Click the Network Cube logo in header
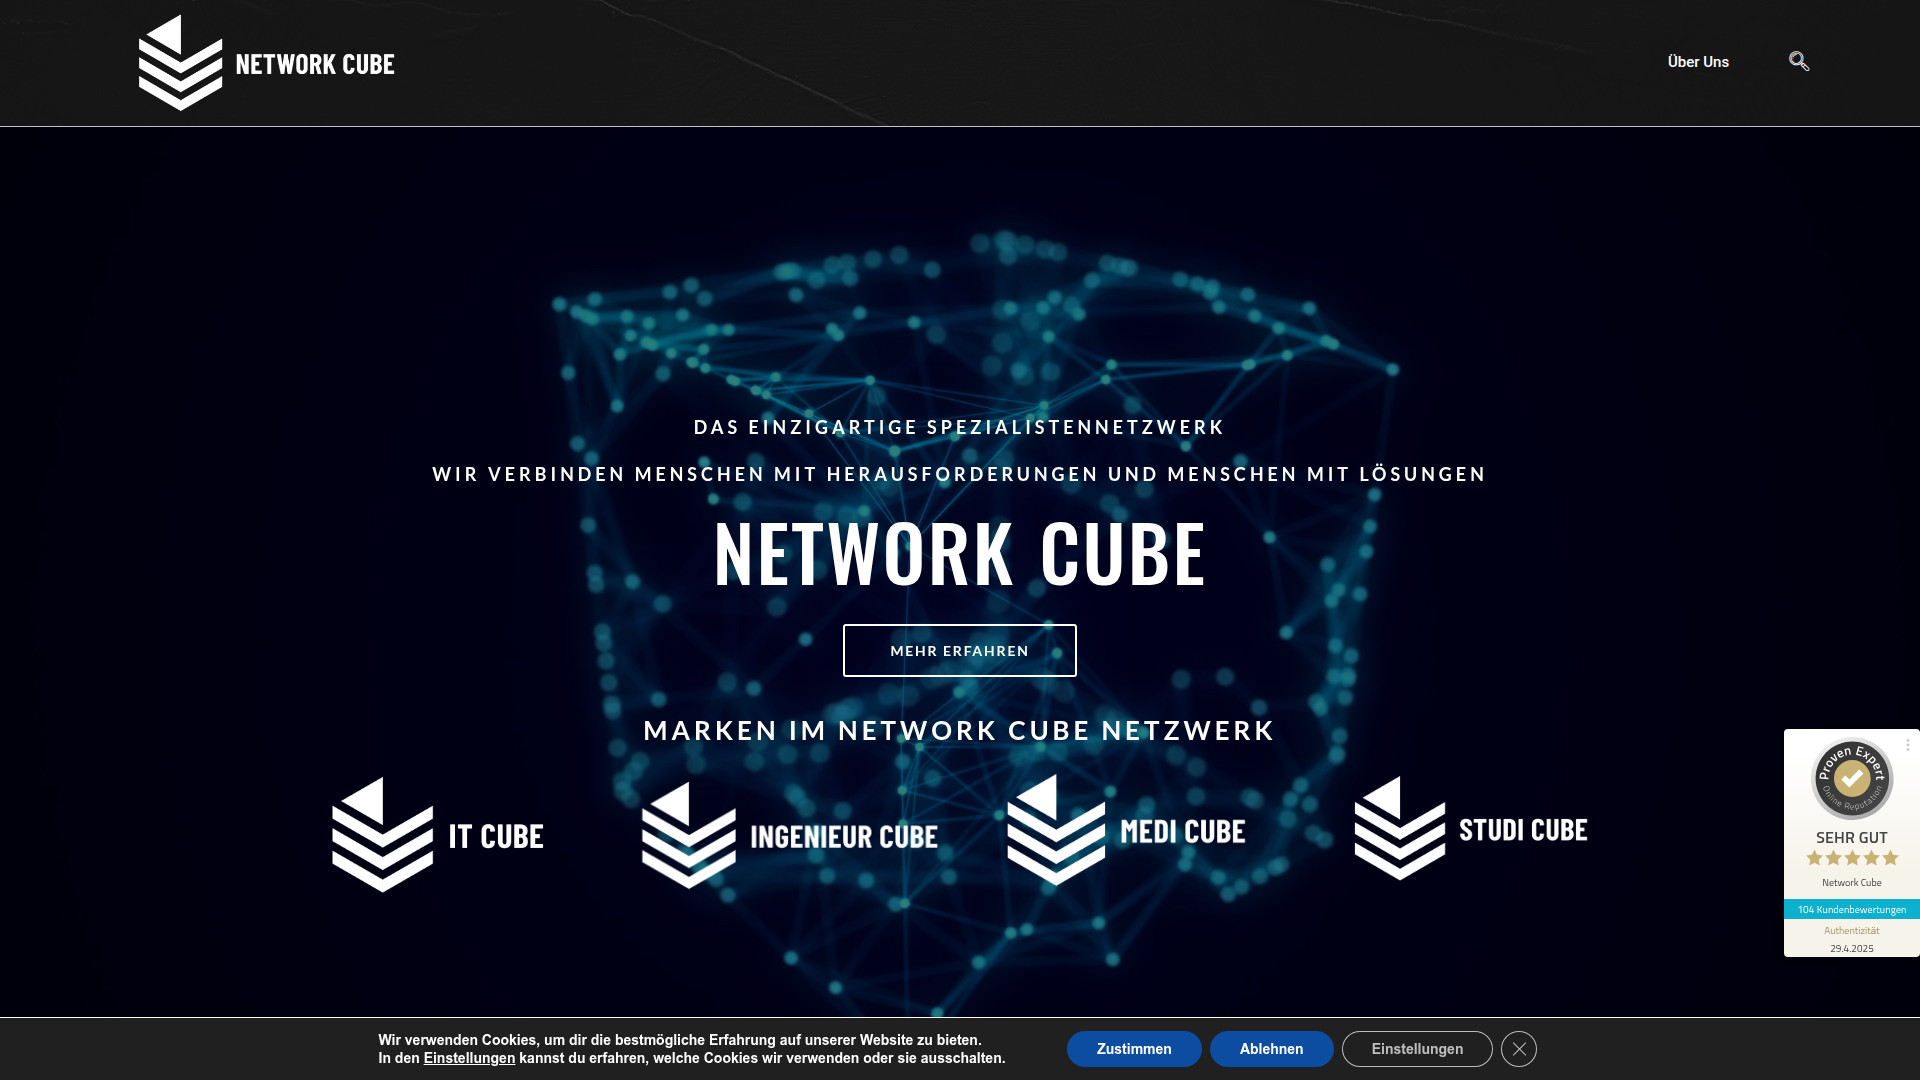The height and width of the screenshot is (1080, 1920). (x=266, y=63)
